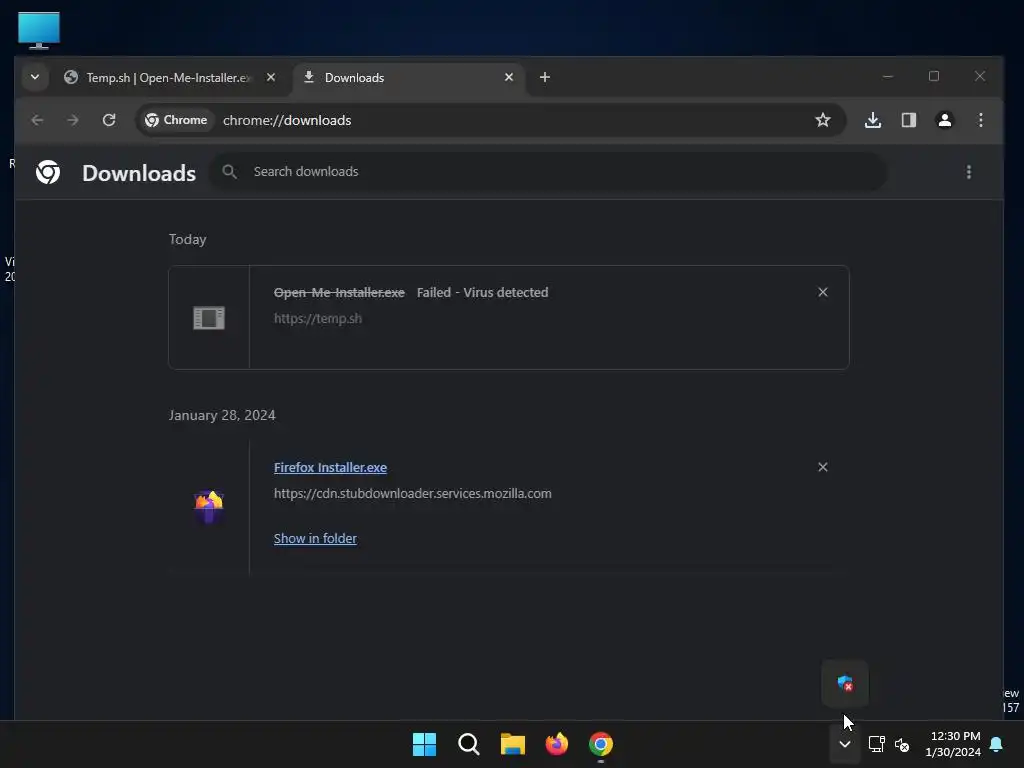Viewport: 1024px width, 768px height.
Task: Toggle the side panel icon
Action: 908,120
